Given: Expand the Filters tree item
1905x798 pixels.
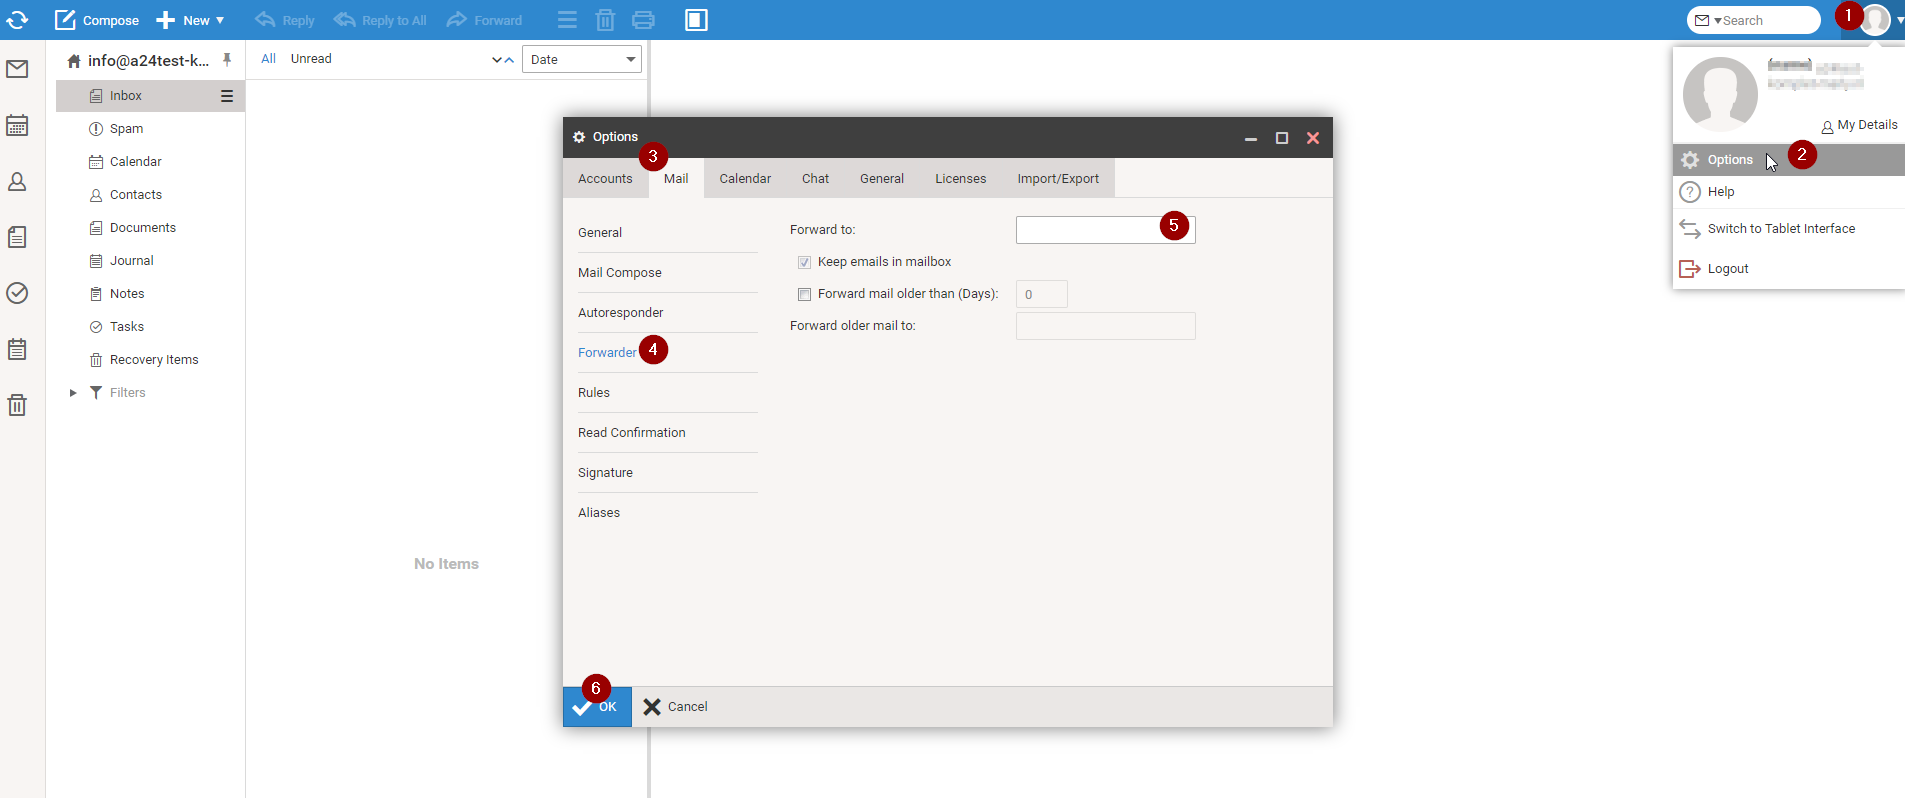Looking at the screenshot, I should tap(73, 393).
